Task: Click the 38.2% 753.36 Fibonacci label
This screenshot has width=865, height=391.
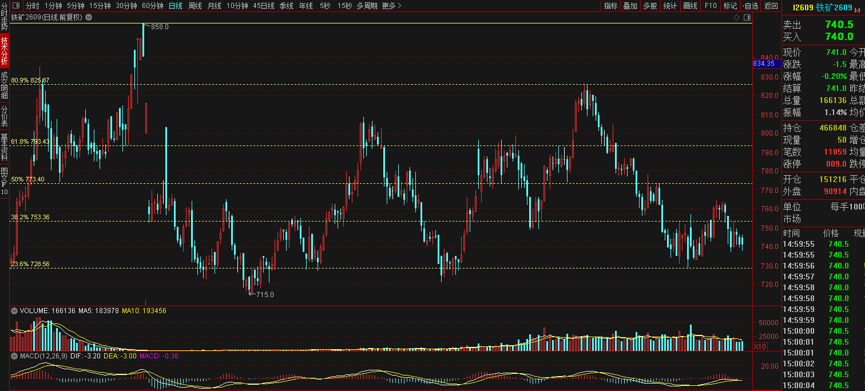Action: 30,217
